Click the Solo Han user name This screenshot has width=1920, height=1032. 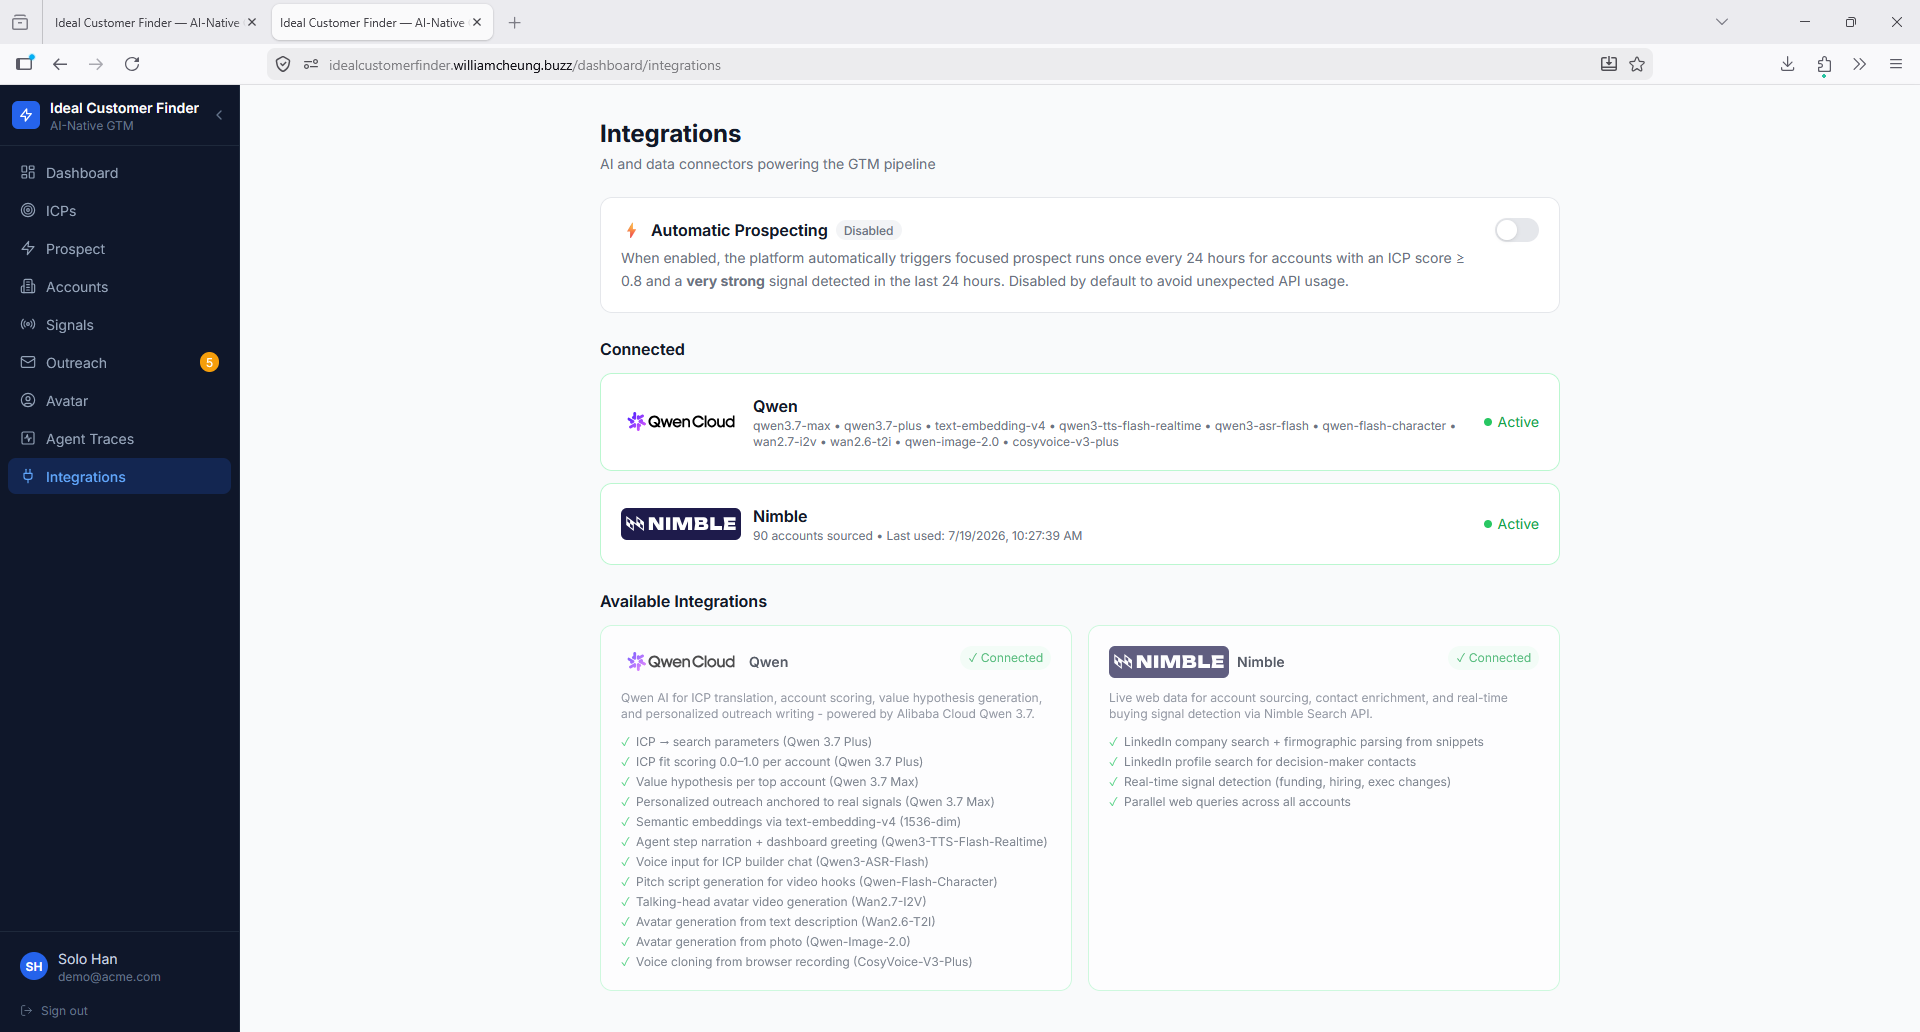click(87, 959)
